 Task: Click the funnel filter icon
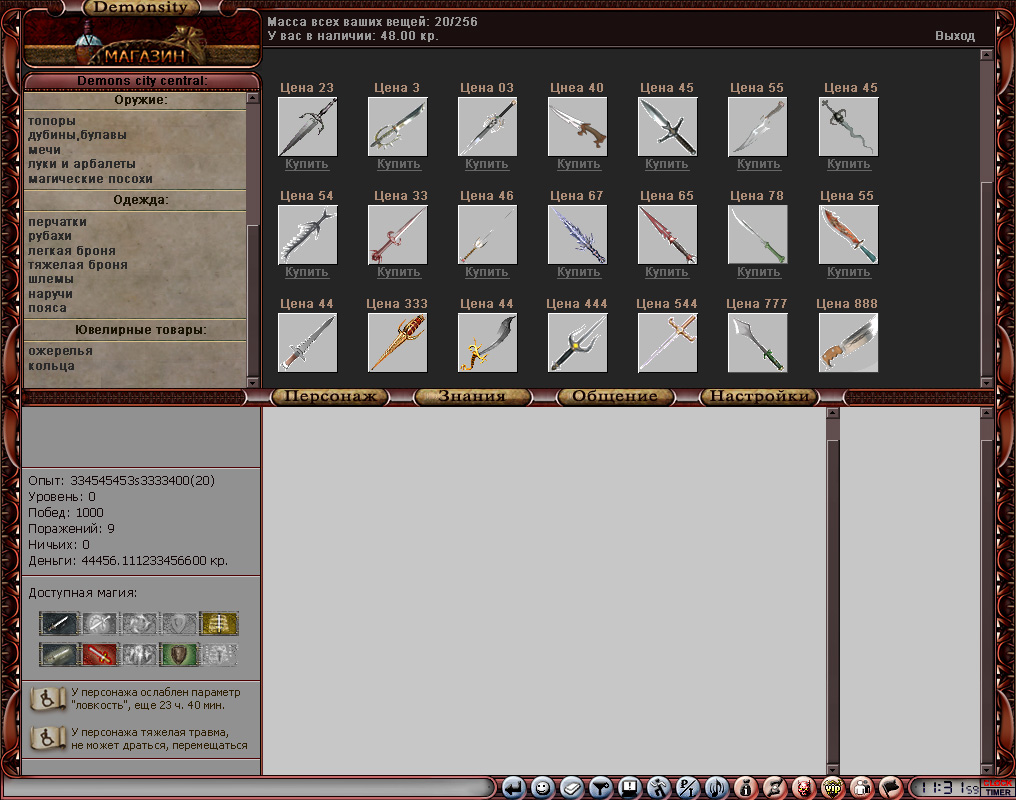click(601, 788)
